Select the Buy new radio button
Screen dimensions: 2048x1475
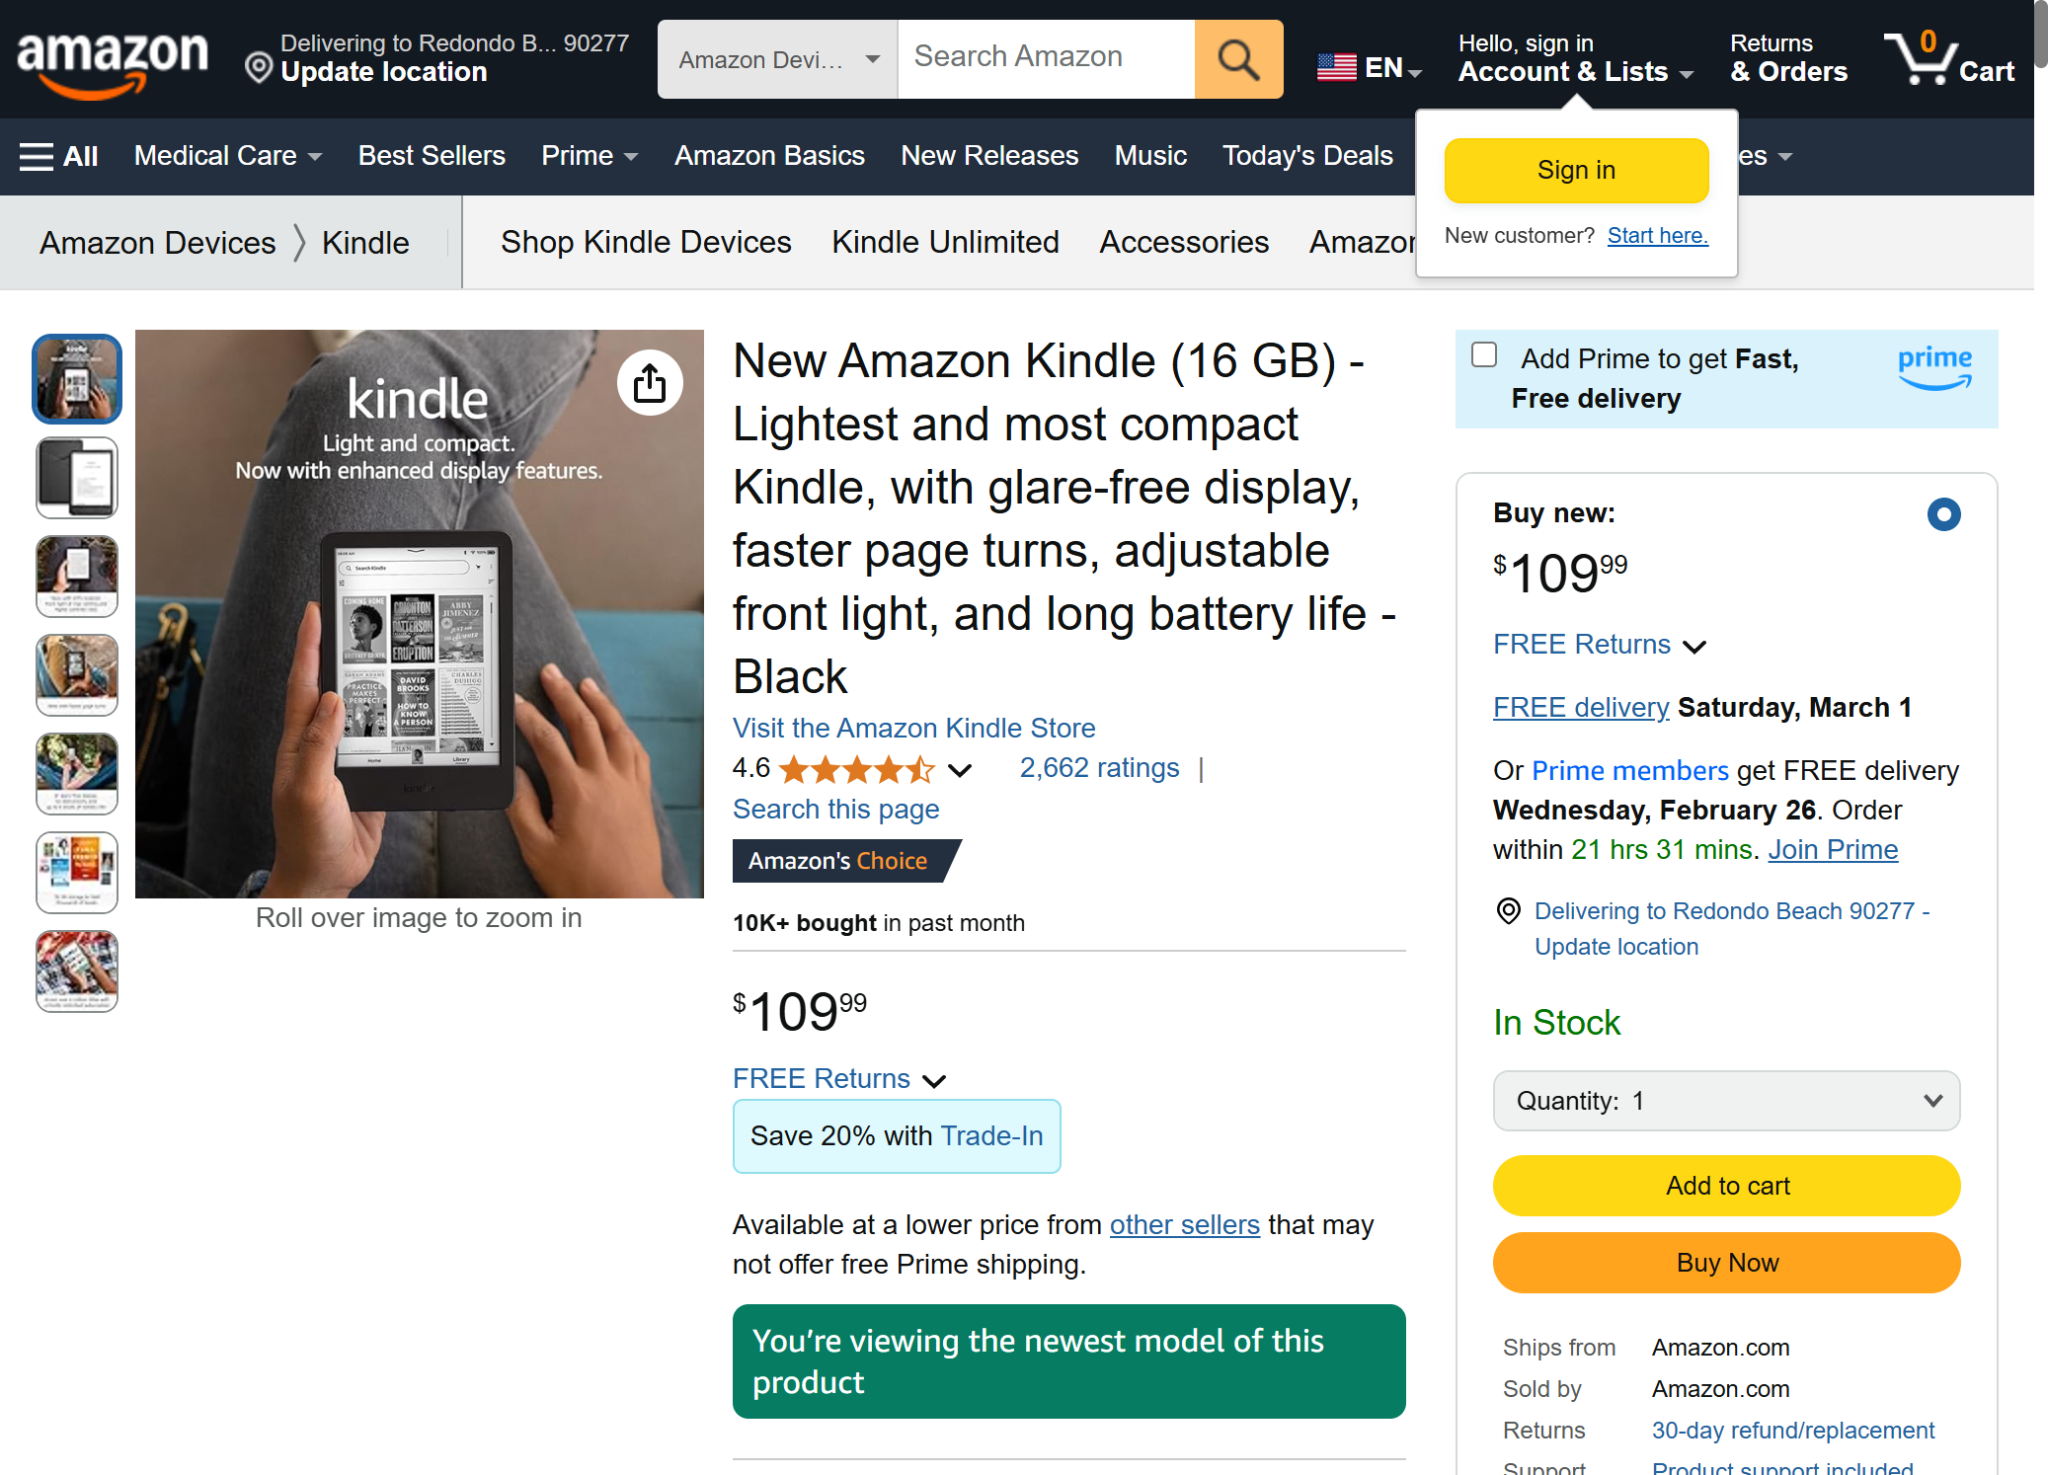click(1943, 514)
